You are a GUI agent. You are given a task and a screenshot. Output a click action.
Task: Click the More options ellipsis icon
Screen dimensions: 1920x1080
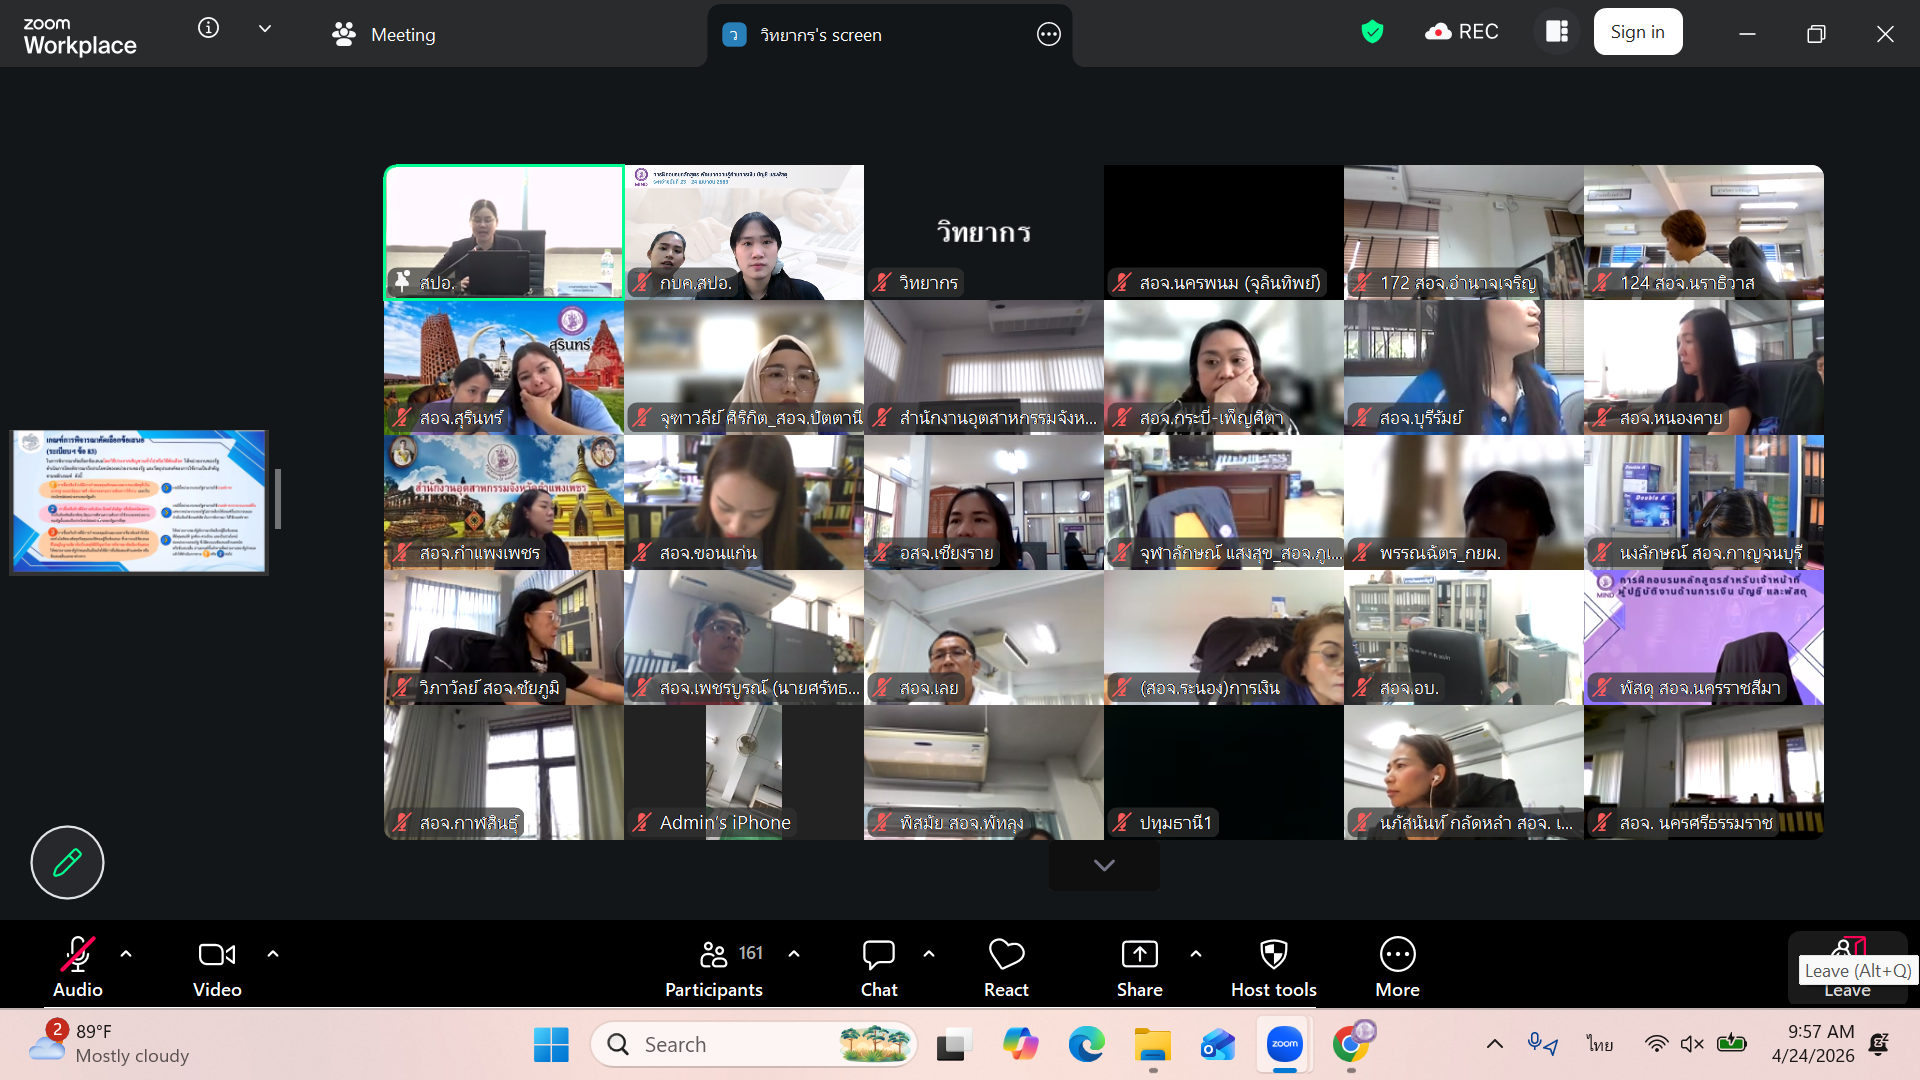coord(1397,955)
